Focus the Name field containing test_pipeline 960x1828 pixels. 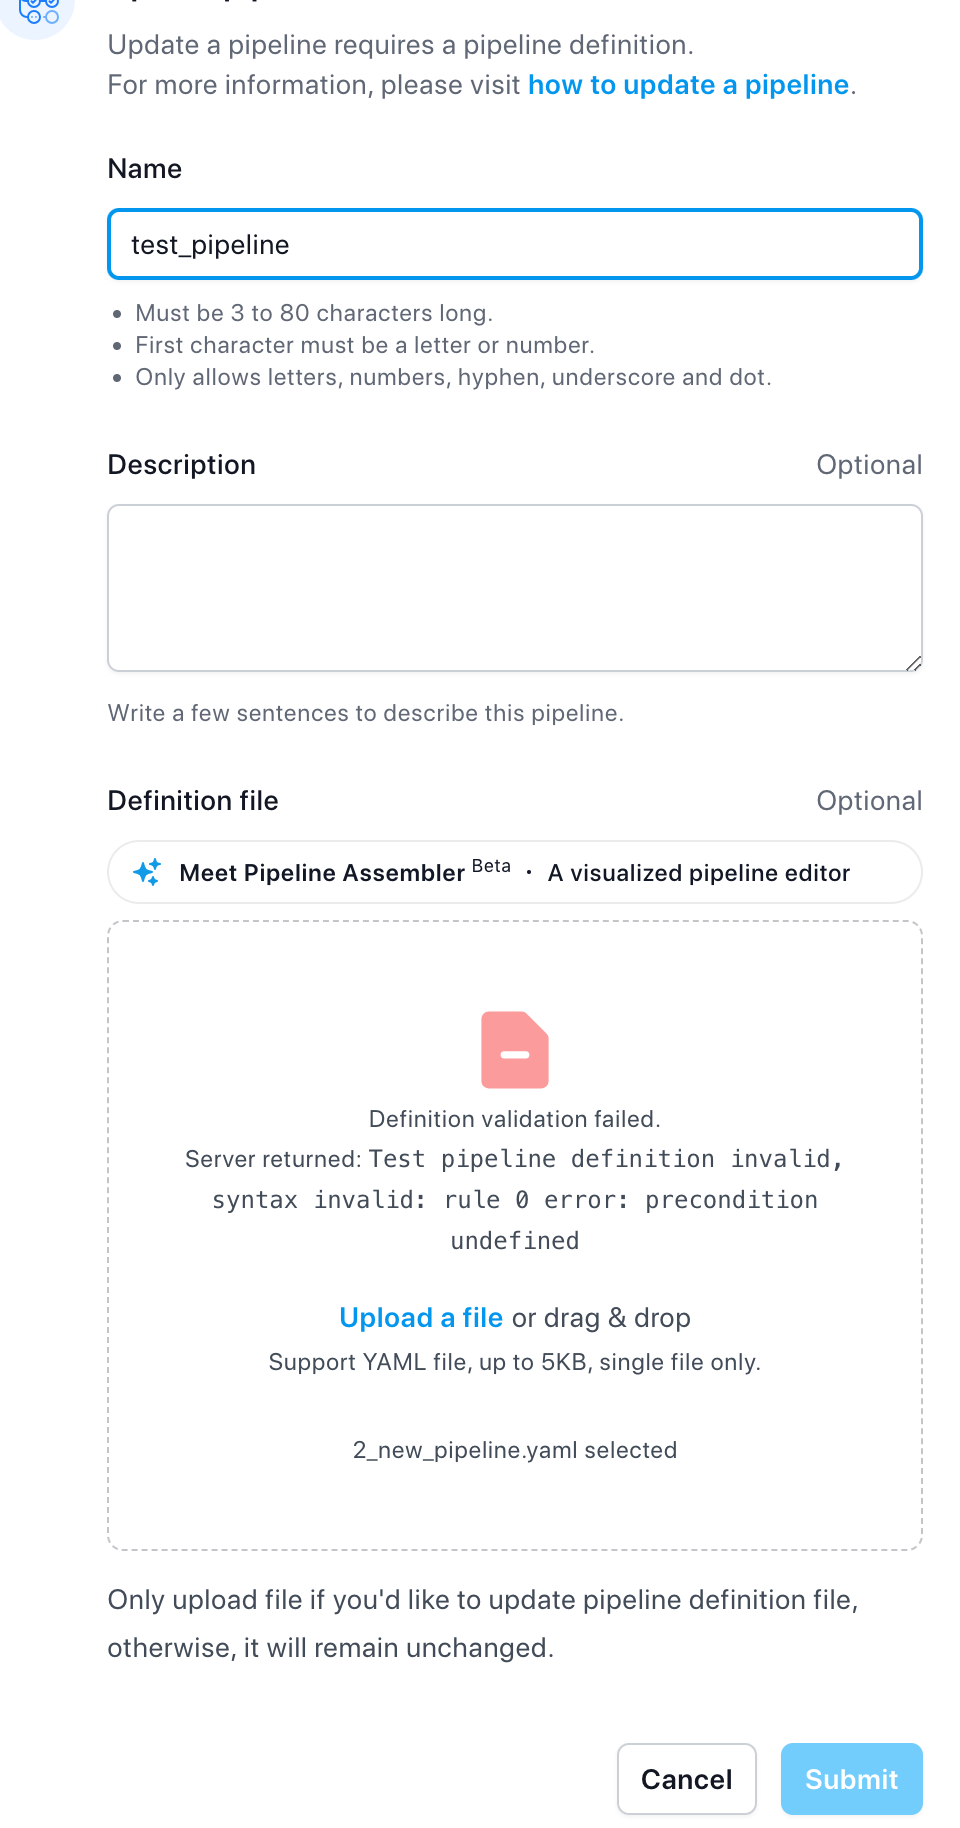coord(515,244)
